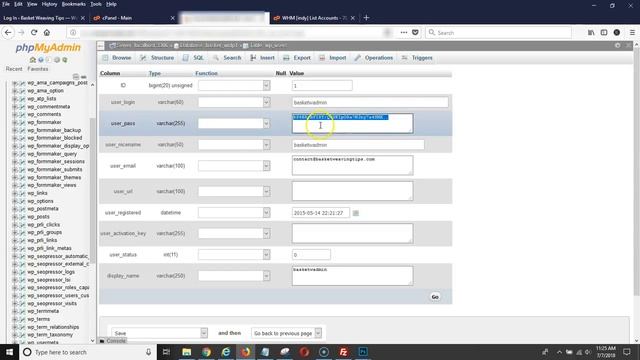This screenshot has height=360, width=640.
Task: Click the Firefox search box
Action: (498, 33)
